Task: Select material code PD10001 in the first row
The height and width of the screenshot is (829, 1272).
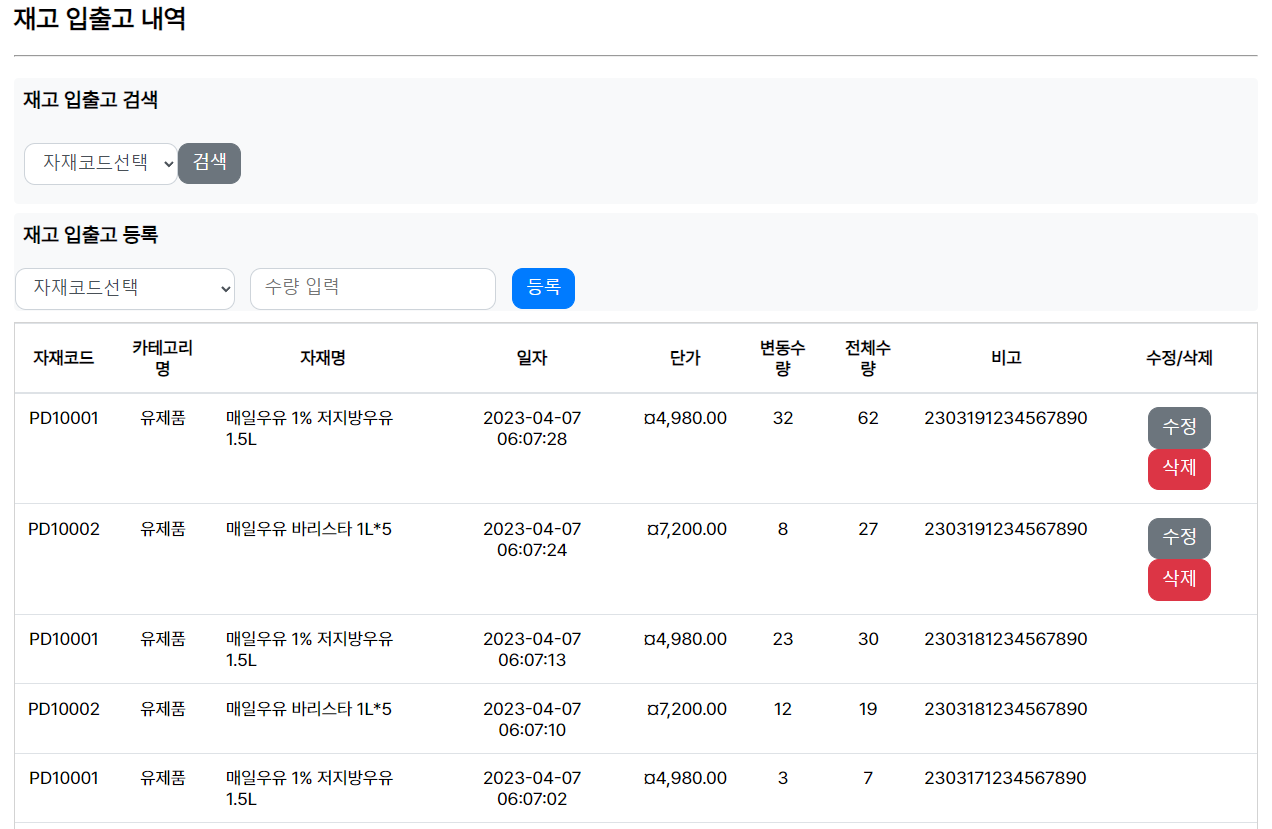Action: 64,418
